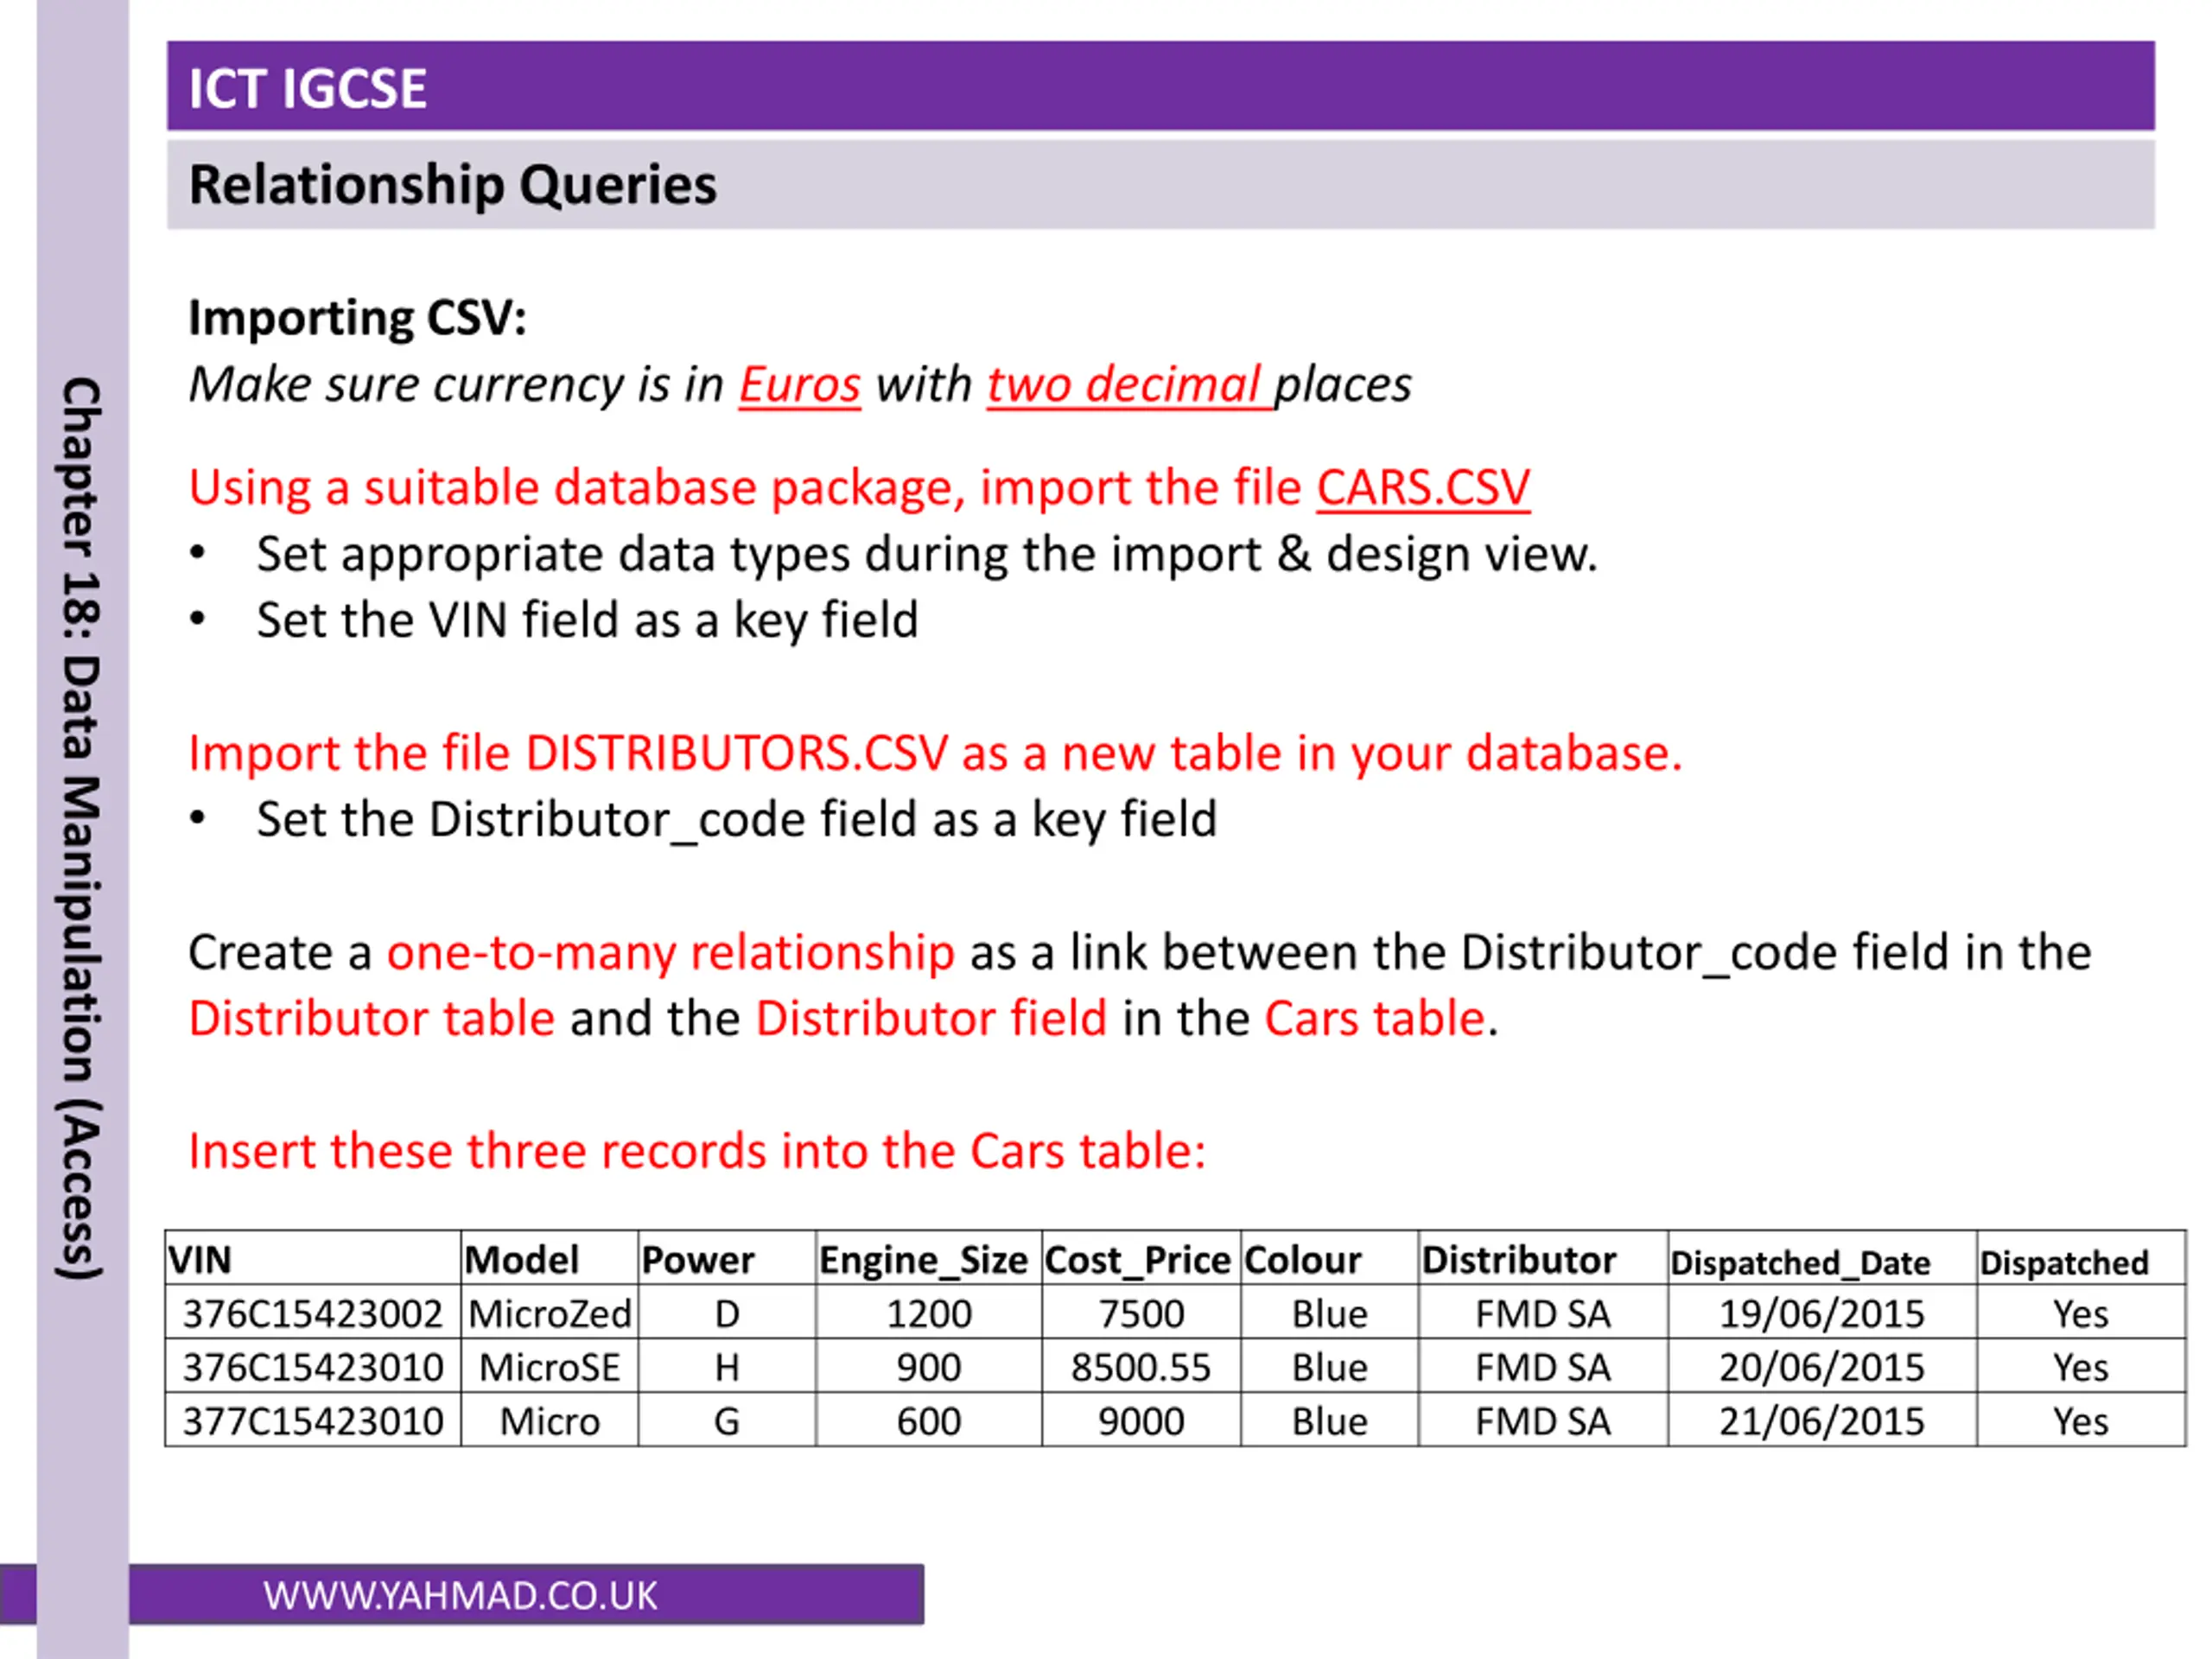Click the underlined two decimal text
2212x1659 pixels.
1129,385
